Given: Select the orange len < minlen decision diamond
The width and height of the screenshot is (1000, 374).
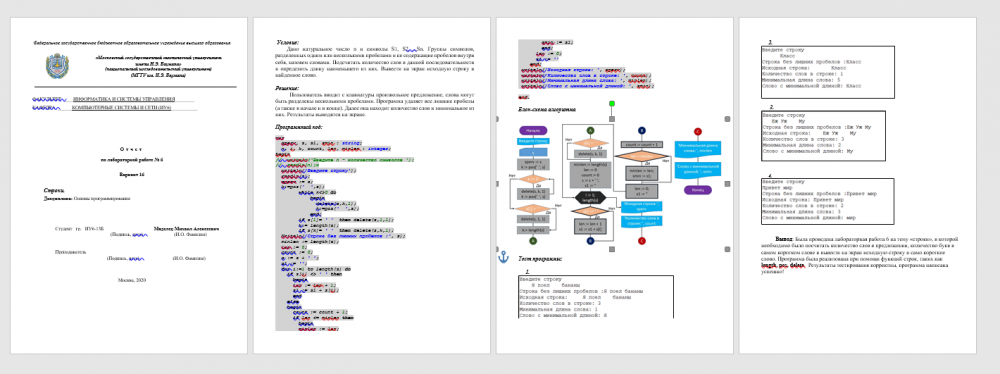Looking at the screenshot, I should (642, 156).
